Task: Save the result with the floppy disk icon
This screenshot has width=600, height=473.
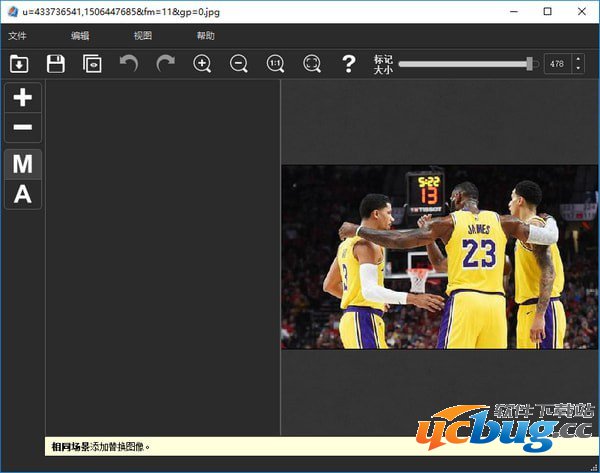Action: (x=55, y=64)
